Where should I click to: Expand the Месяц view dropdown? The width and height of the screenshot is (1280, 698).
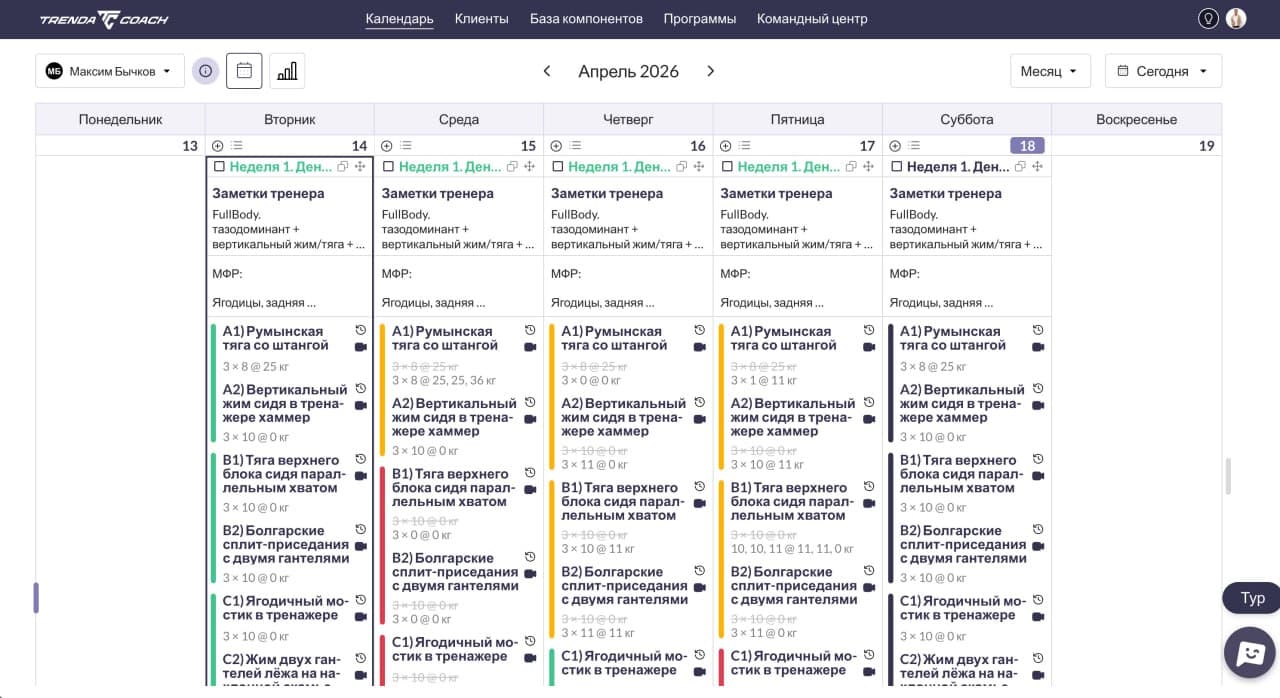click(1049, 71)
